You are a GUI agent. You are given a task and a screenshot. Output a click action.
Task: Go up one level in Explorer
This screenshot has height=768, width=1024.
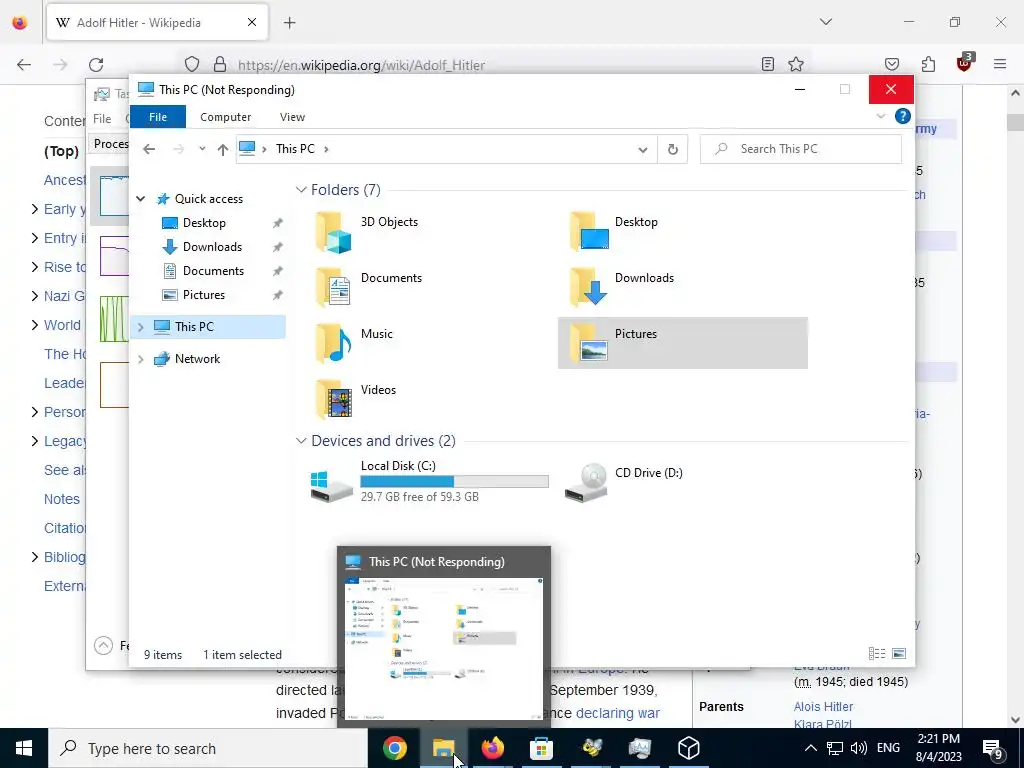click(223, 150)
